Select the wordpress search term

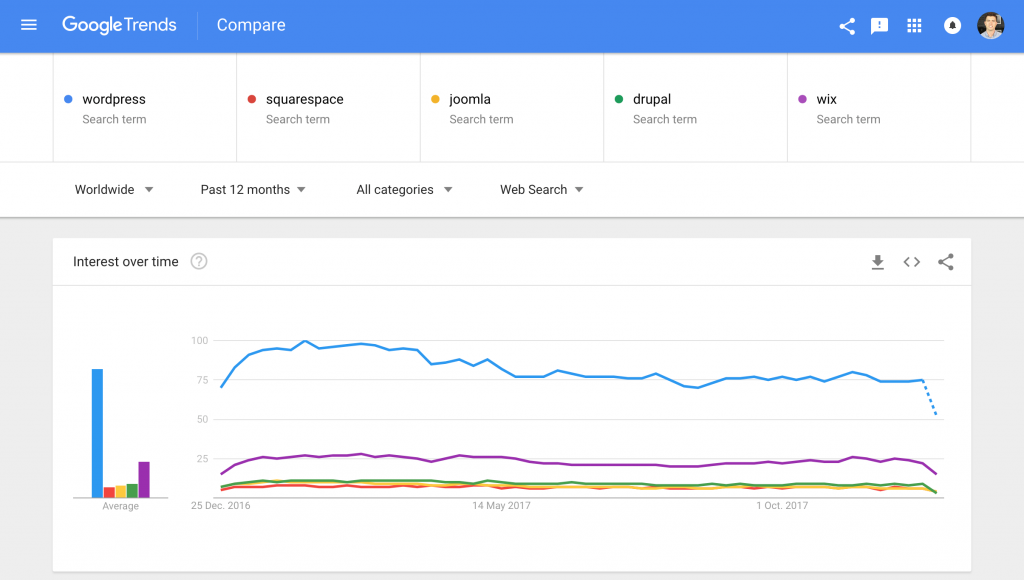(x=114, y=100)
